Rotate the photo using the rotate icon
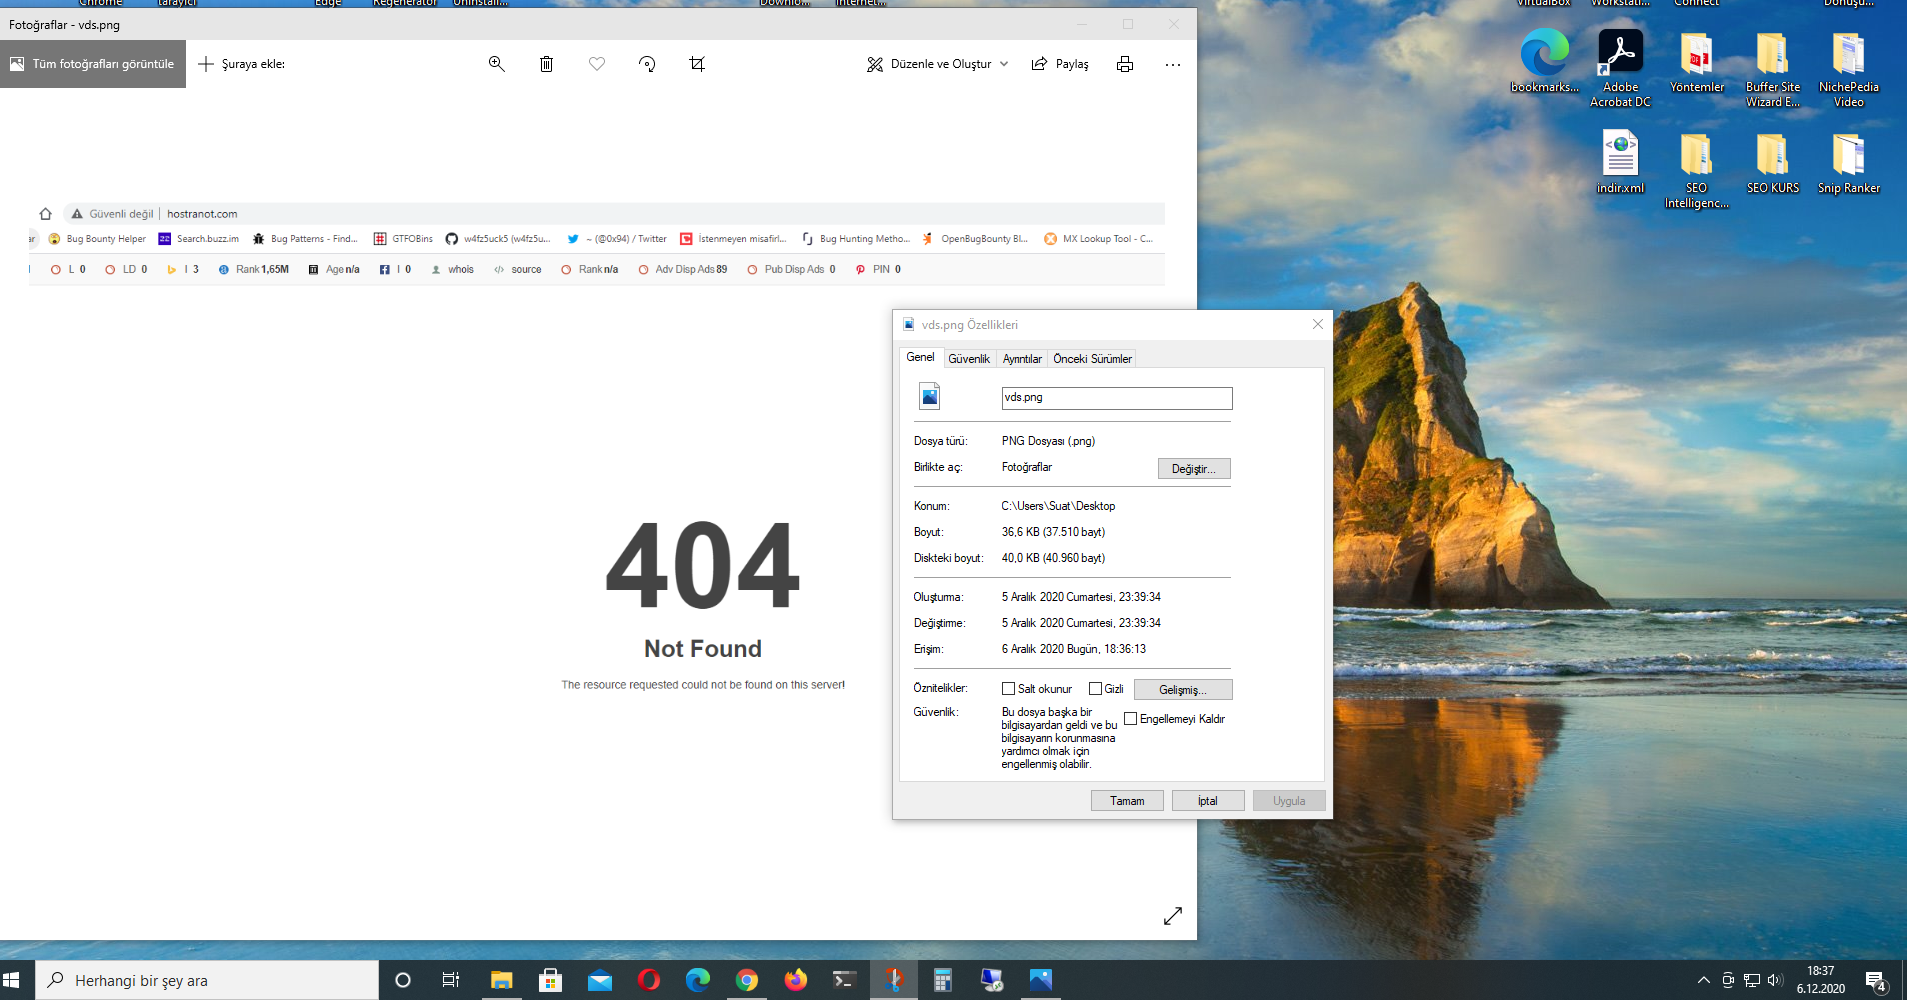This screenshot has height=1000, width=1907. click(x=647, y=64)
